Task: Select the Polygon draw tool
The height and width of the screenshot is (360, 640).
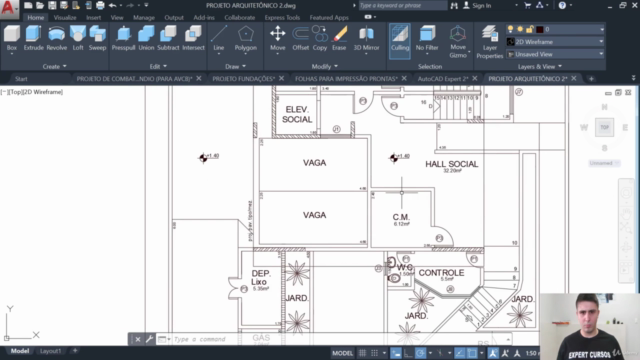Action: 246,39
